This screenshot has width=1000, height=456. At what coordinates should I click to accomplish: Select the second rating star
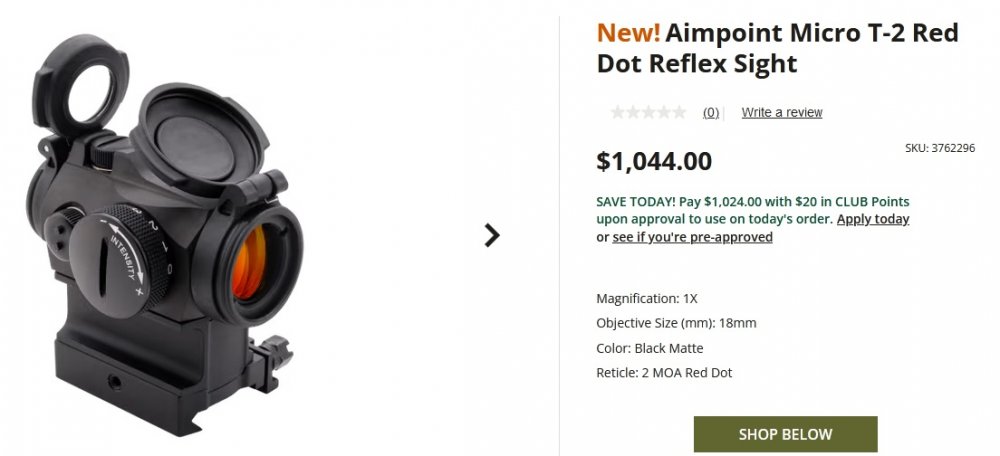pos(633,112)
